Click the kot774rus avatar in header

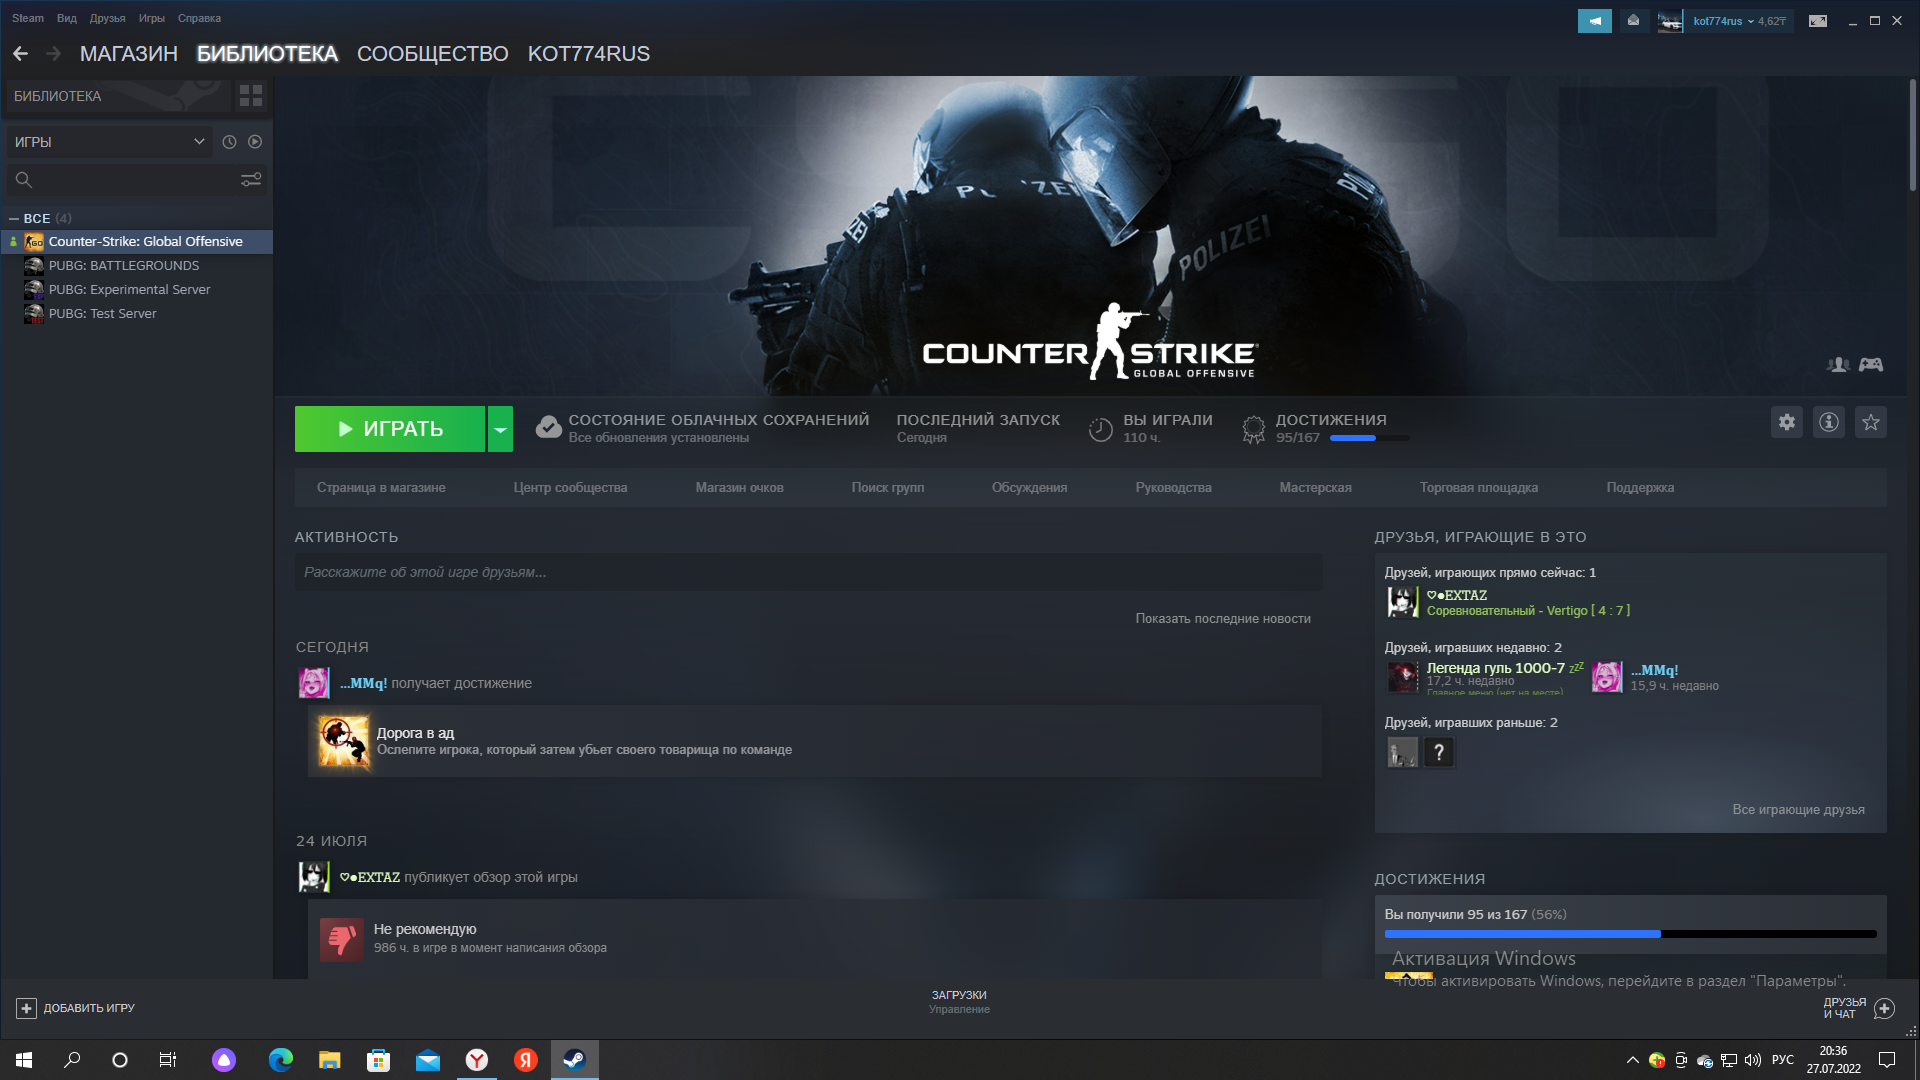tap(1670, 21)
